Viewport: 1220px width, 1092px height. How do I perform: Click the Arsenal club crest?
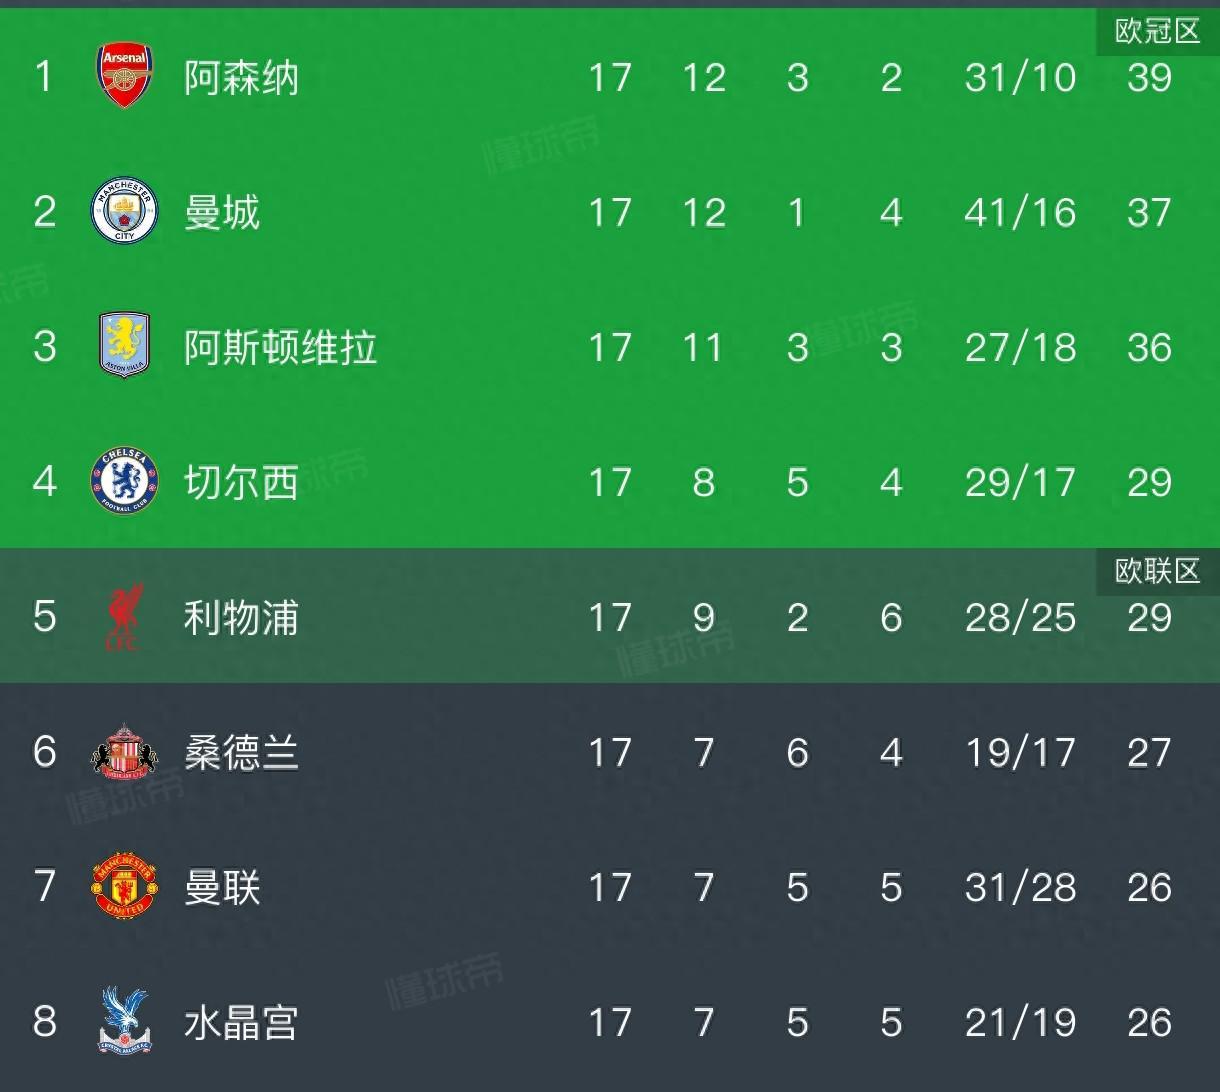click(124, 76)
